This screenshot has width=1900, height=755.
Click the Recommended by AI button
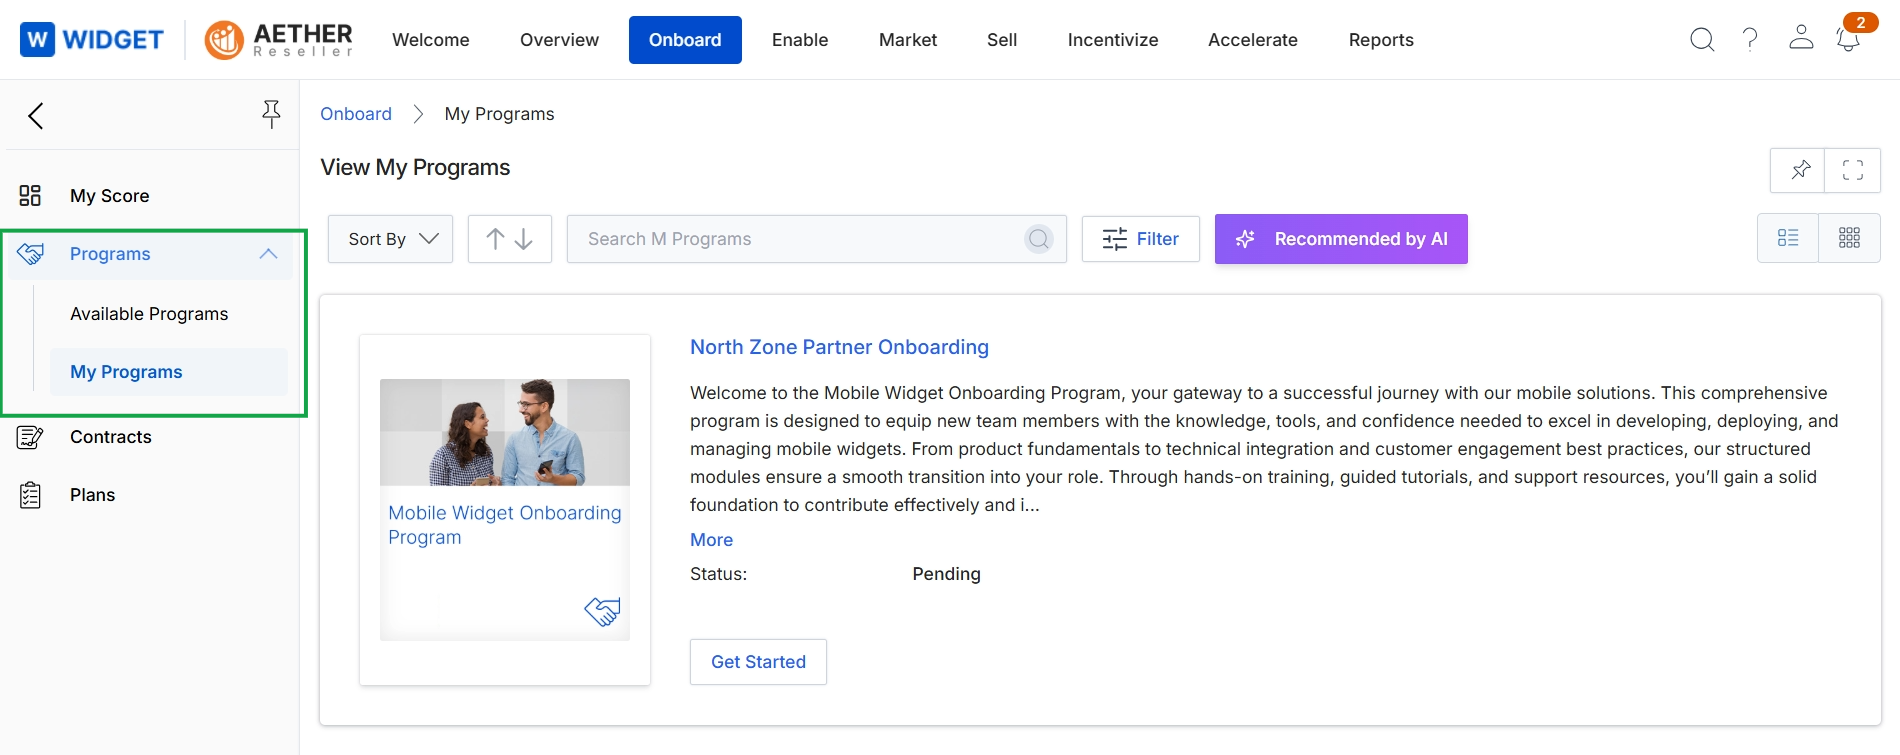(x=1341, y=239)
